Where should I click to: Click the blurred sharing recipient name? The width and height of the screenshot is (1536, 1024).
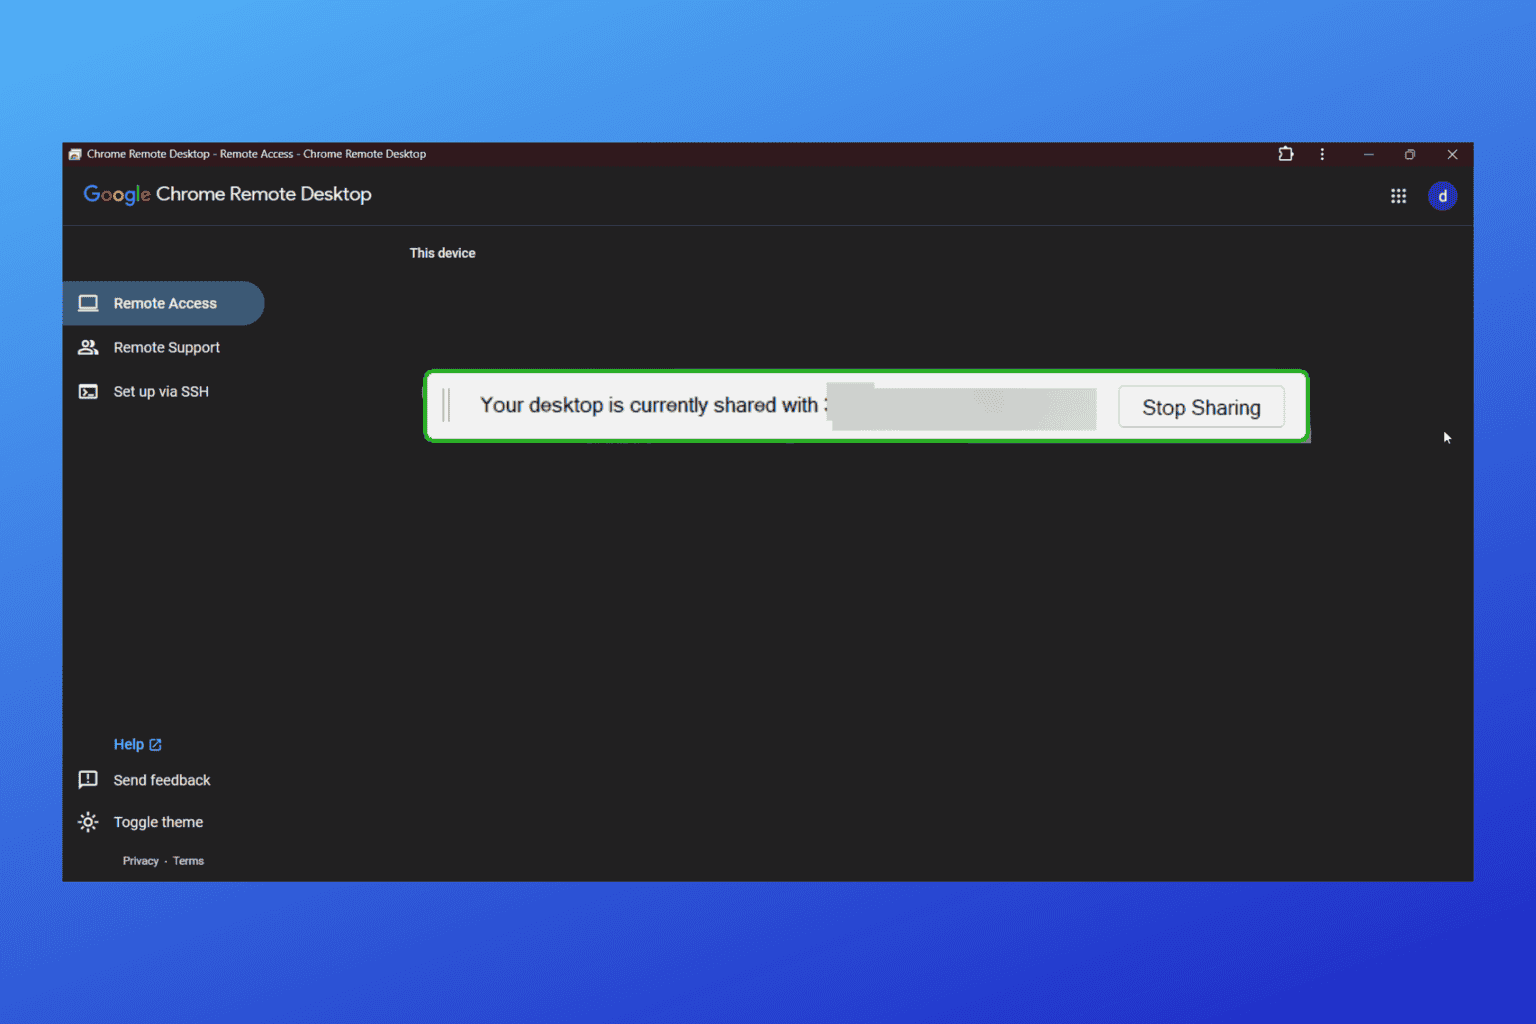962,408
